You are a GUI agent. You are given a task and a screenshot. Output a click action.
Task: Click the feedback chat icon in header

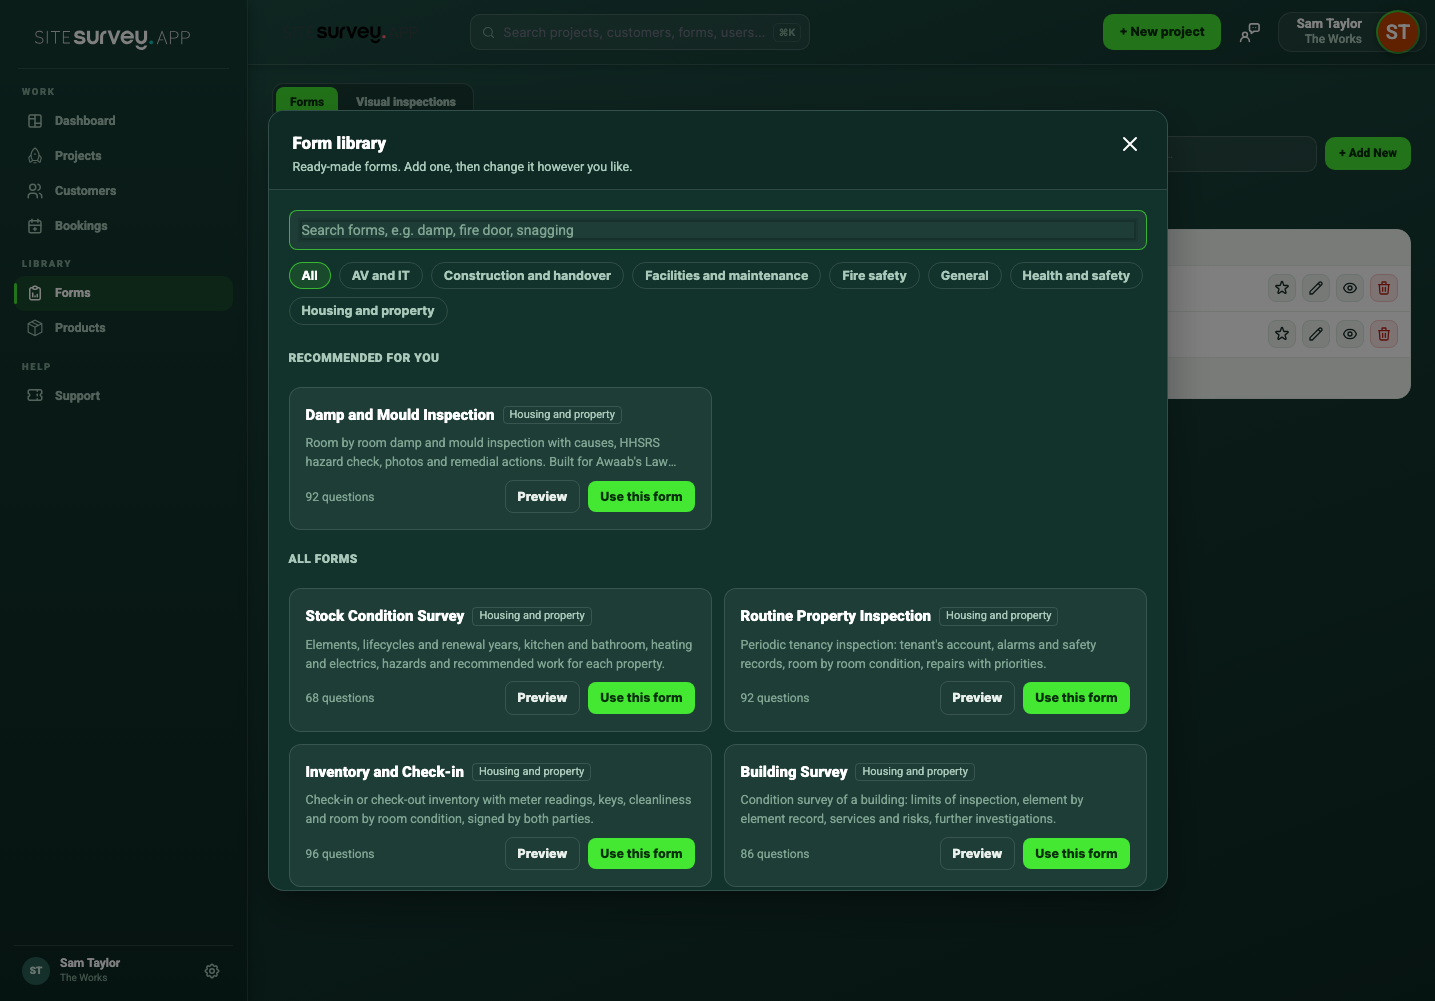[1250, 33]
